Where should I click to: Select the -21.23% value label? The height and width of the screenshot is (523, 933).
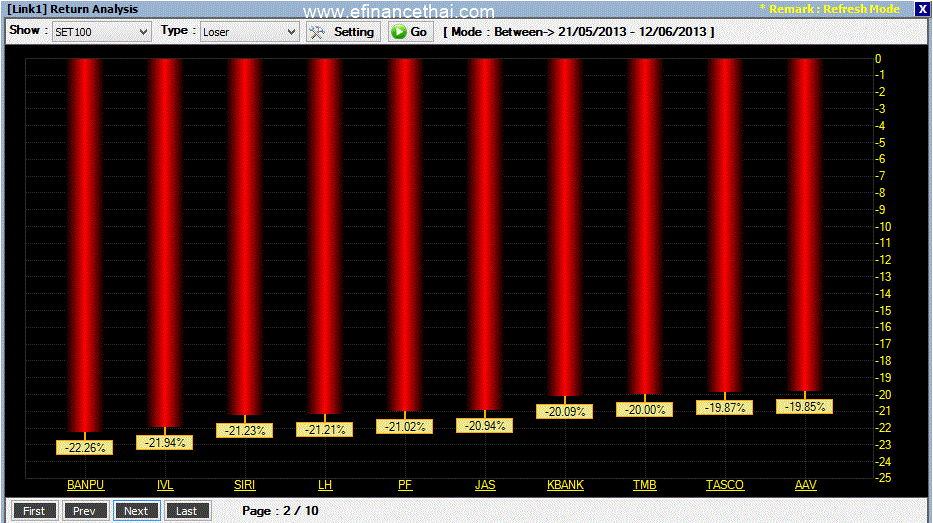click(245, 431)
